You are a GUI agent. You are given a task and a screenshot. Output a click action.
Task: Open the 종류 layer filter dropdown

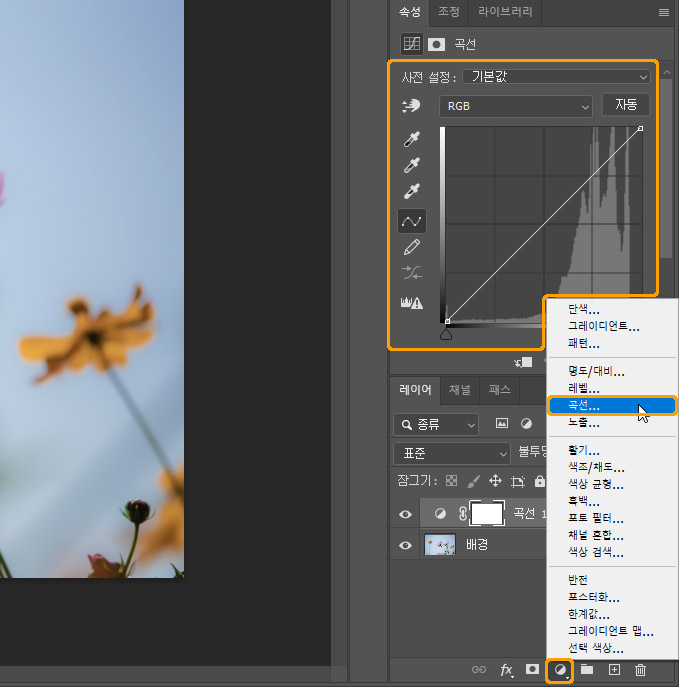click(436, 424)
